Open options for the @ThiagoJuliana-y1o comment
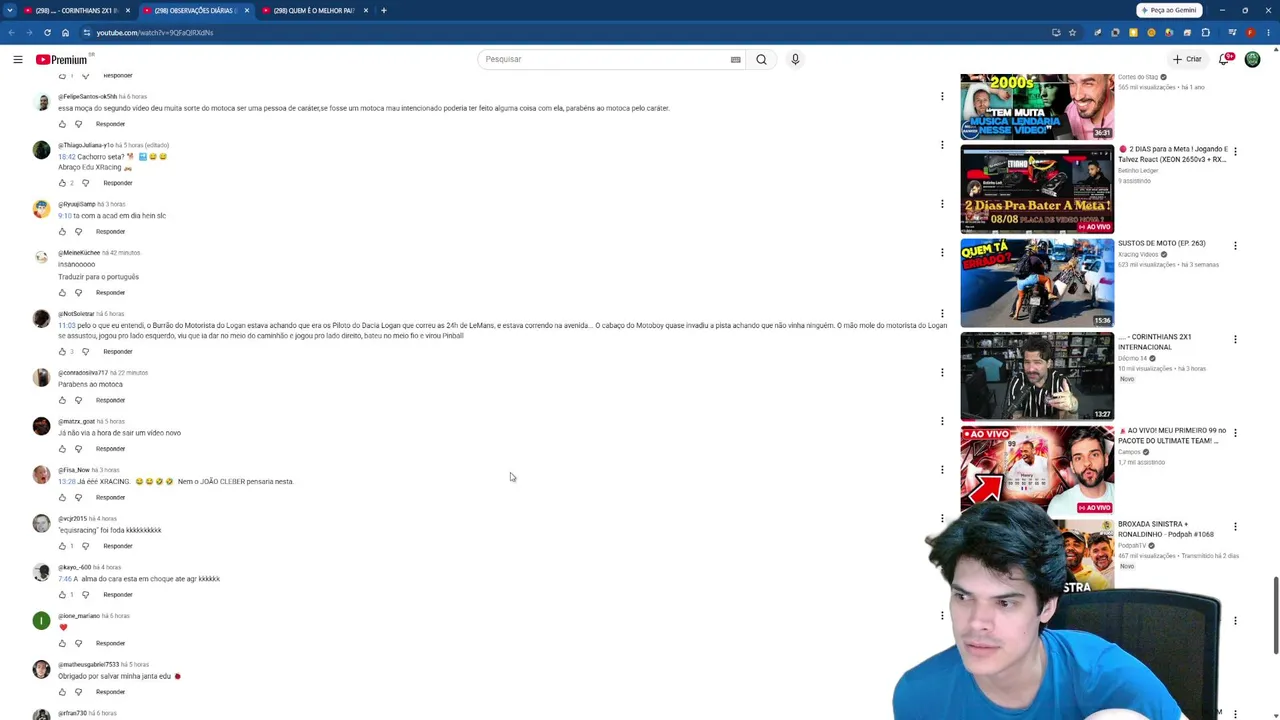The height and width of the screenshot is (720, 1280). (x=942, y=145)
